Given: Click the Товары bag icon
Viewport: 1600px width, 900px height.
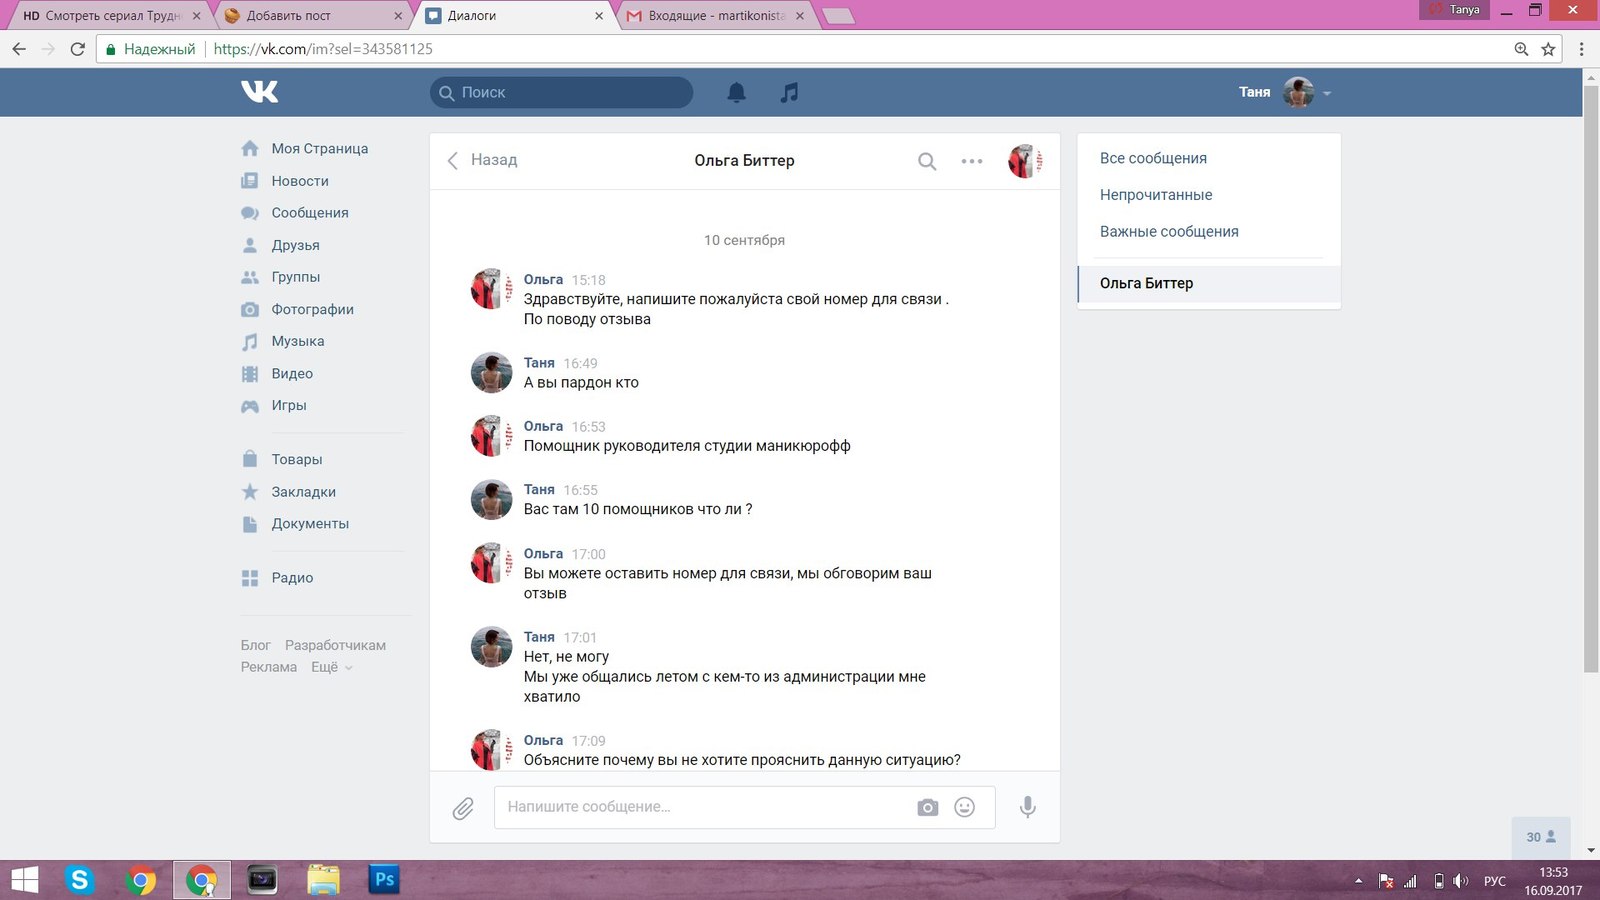Looking at the screenshot, I should pos(250,459).
